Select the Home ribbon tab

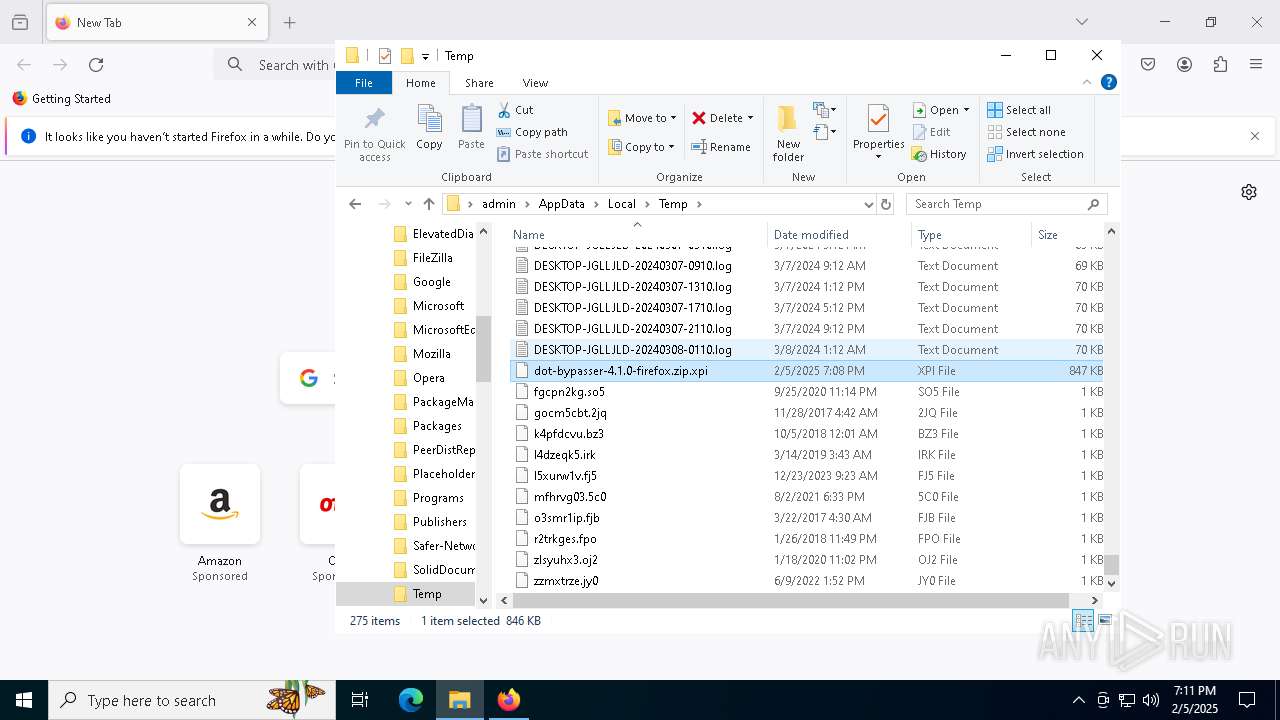coord(421,83)
